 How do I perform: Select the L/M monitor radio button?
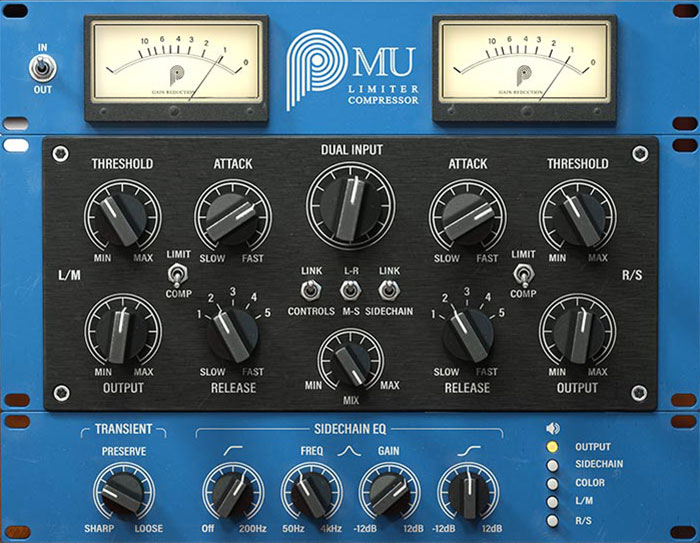[552, 502]
